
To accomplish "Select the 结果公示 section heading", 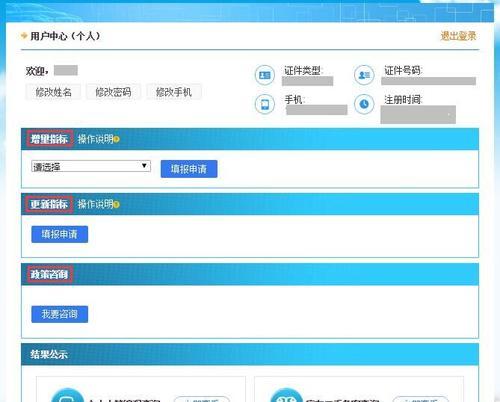I will pos(49,354).
